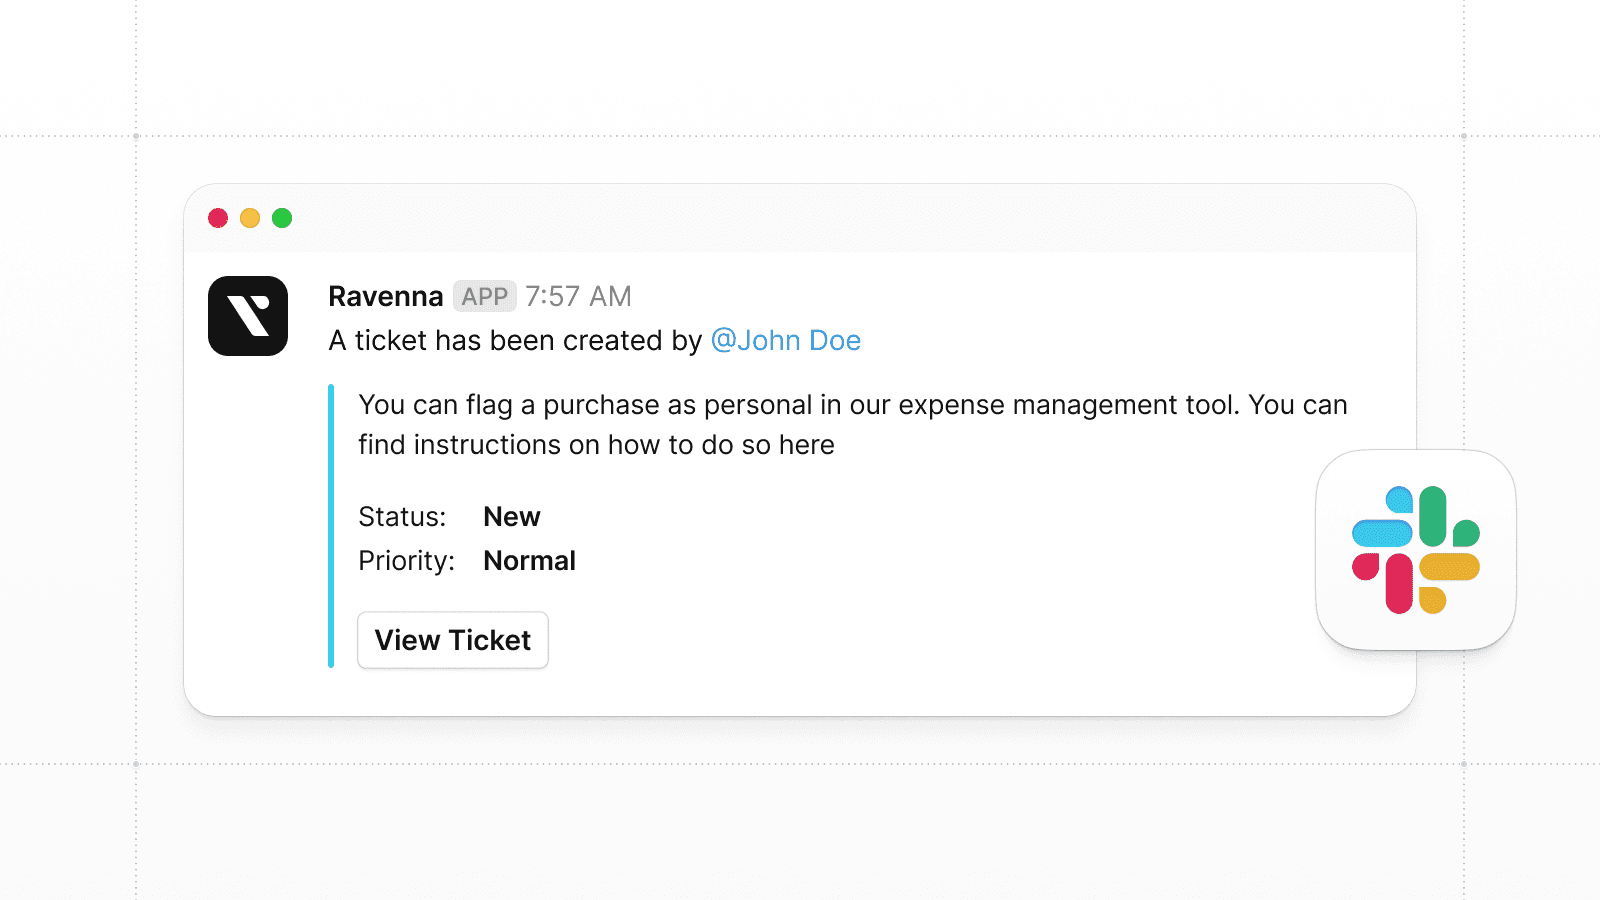Click the green maximize window dot
This screenshot has width=1600, height=900.
click(x=282, y=218)
